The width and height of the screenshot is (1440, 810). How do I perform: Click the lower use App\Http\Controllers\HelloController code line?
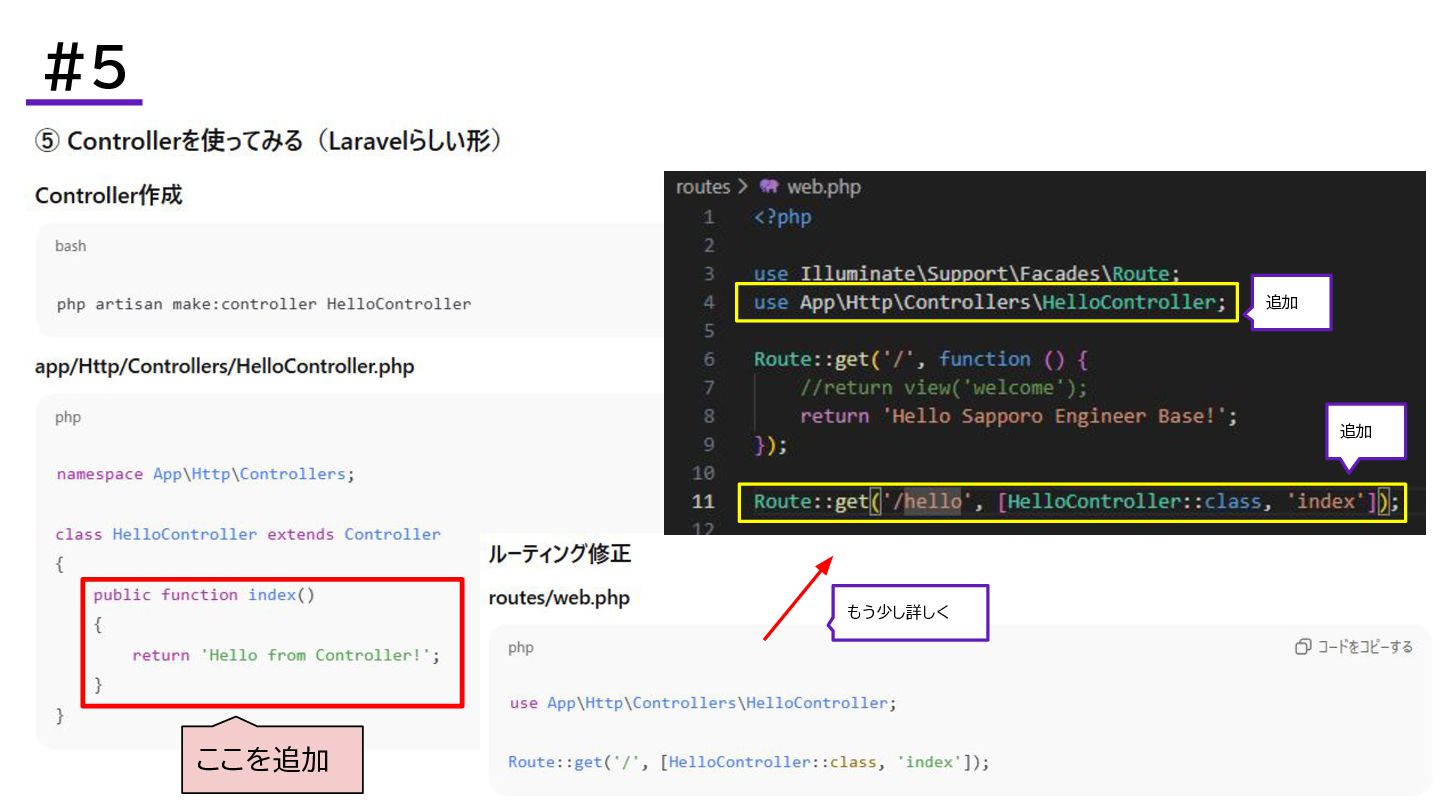703,703
